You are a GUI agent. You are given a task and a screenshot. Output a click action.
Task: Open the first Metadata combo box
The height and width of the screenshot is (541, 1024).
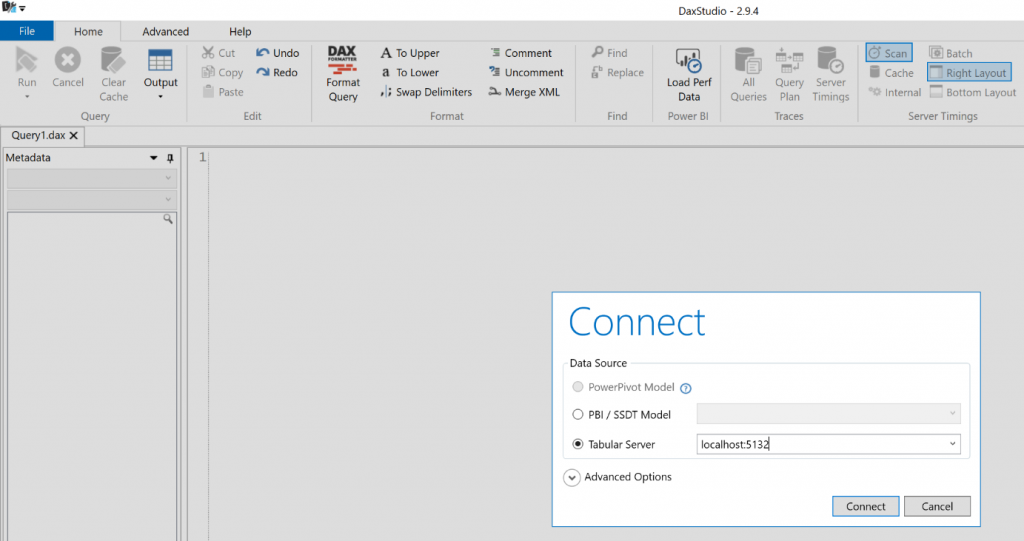click(91, 178)
